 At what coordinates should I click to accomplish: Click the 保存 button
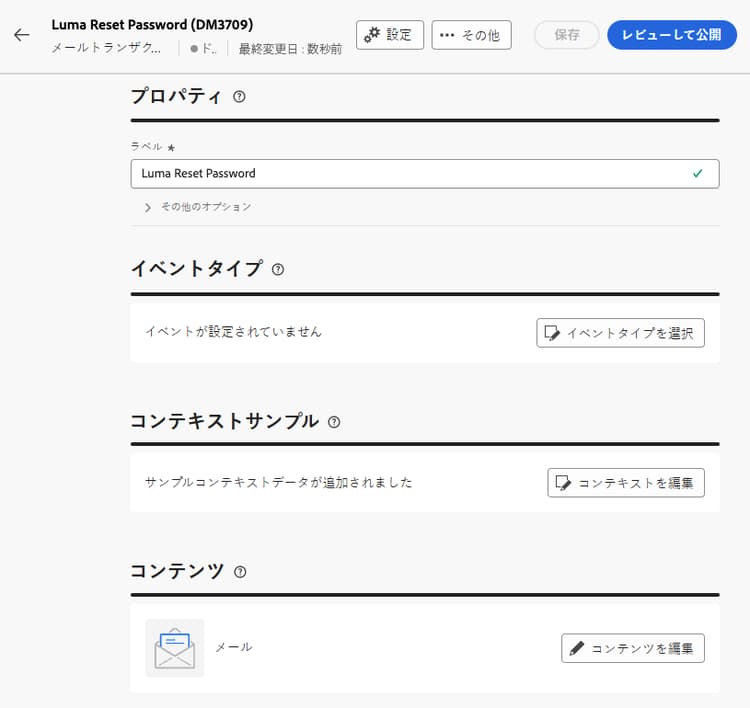point(567,35)
